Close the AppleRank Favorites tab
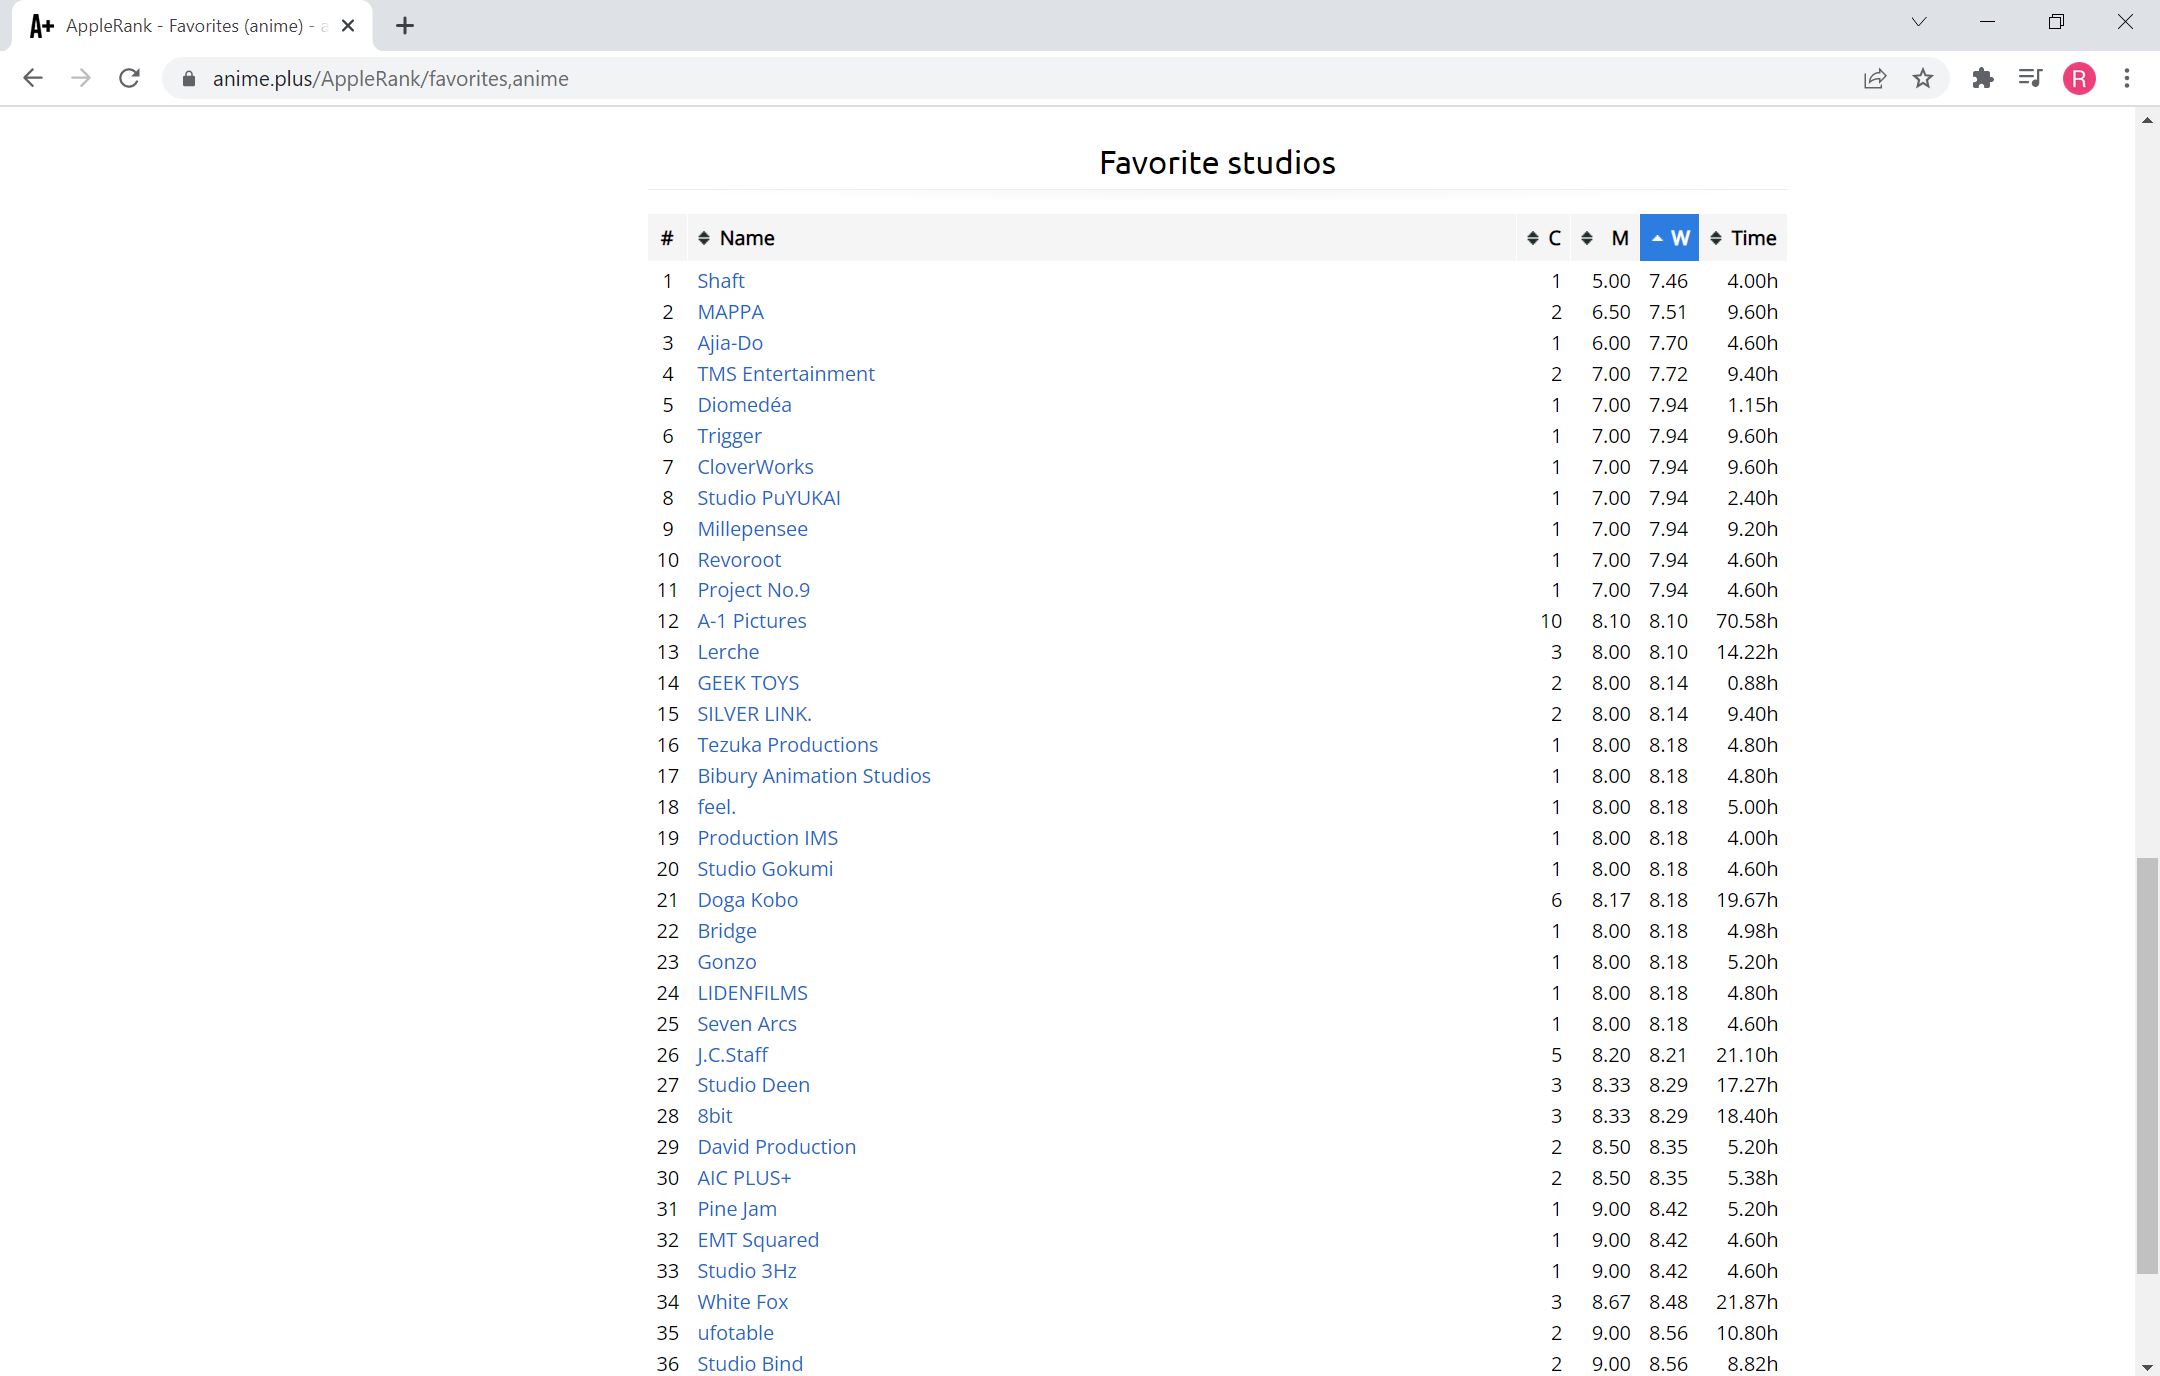This screenshot has height=1376, width=2160. [348, 26]
